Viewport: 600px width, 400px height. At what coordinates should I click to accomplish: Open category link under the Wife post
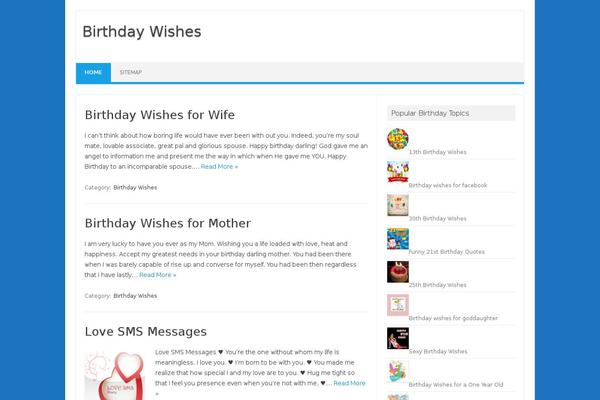[135, 188]
